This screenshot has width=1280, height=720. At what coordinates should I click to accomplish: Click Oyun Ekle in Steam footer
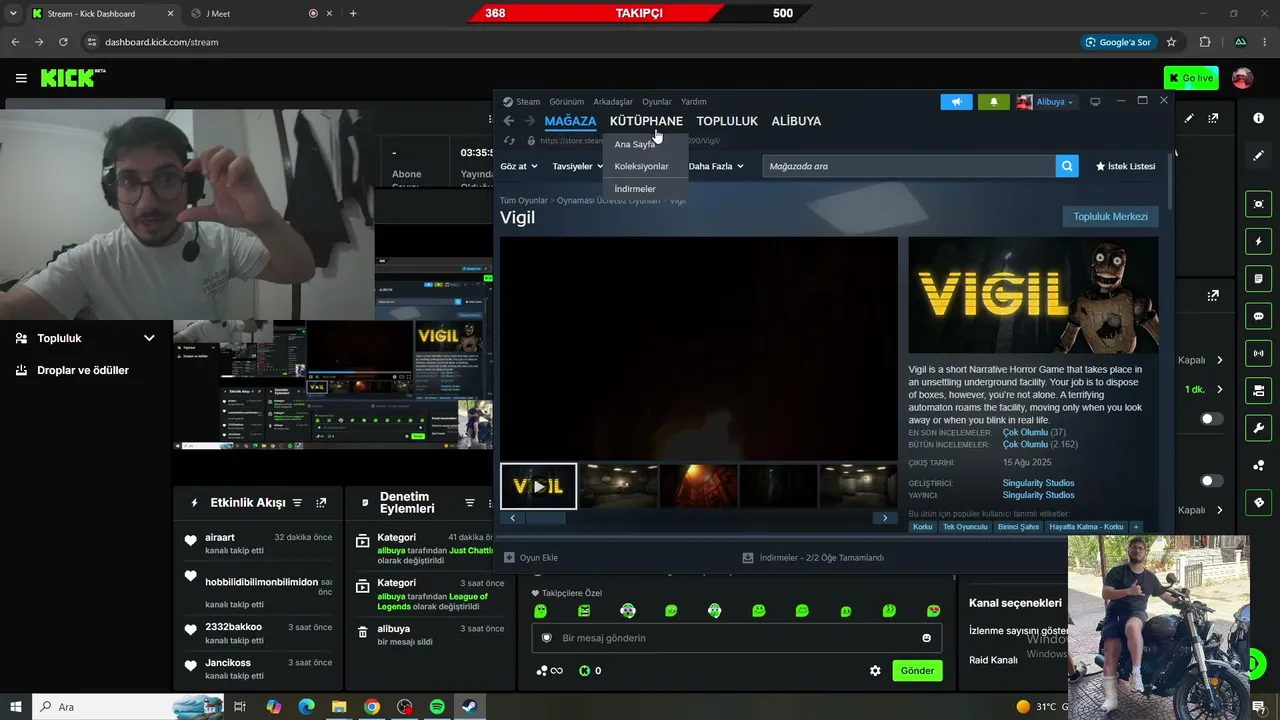[x=531, y=558]
